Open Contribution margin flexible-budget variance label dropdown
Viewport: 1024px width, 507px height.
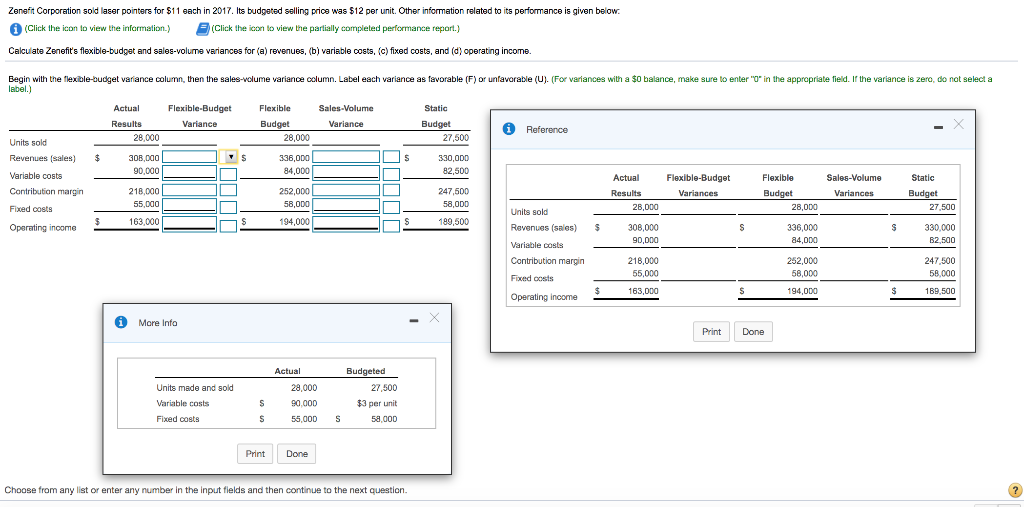coord(229,191)
